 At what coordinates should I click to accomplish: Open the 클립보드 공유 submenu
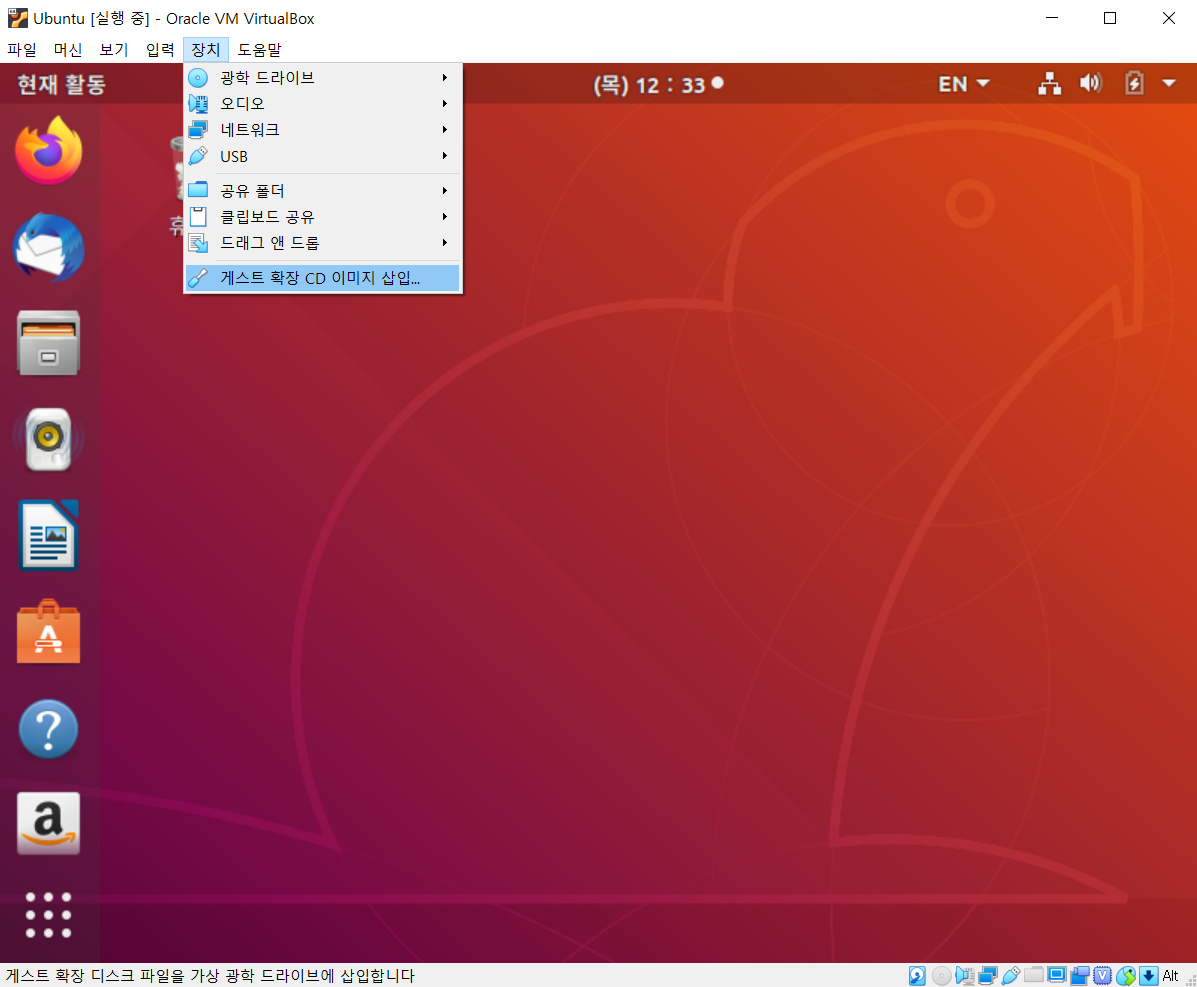coord(322,216)
